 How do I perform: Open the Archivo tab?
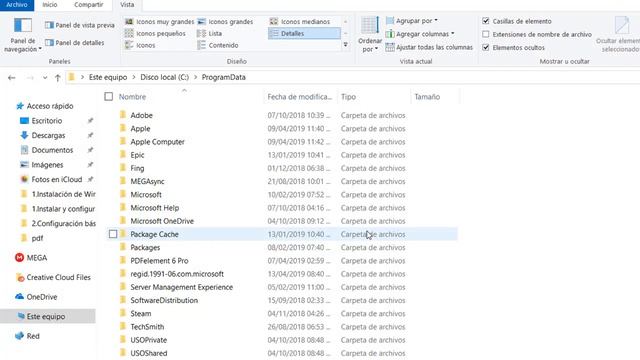(x=17, y=5)
